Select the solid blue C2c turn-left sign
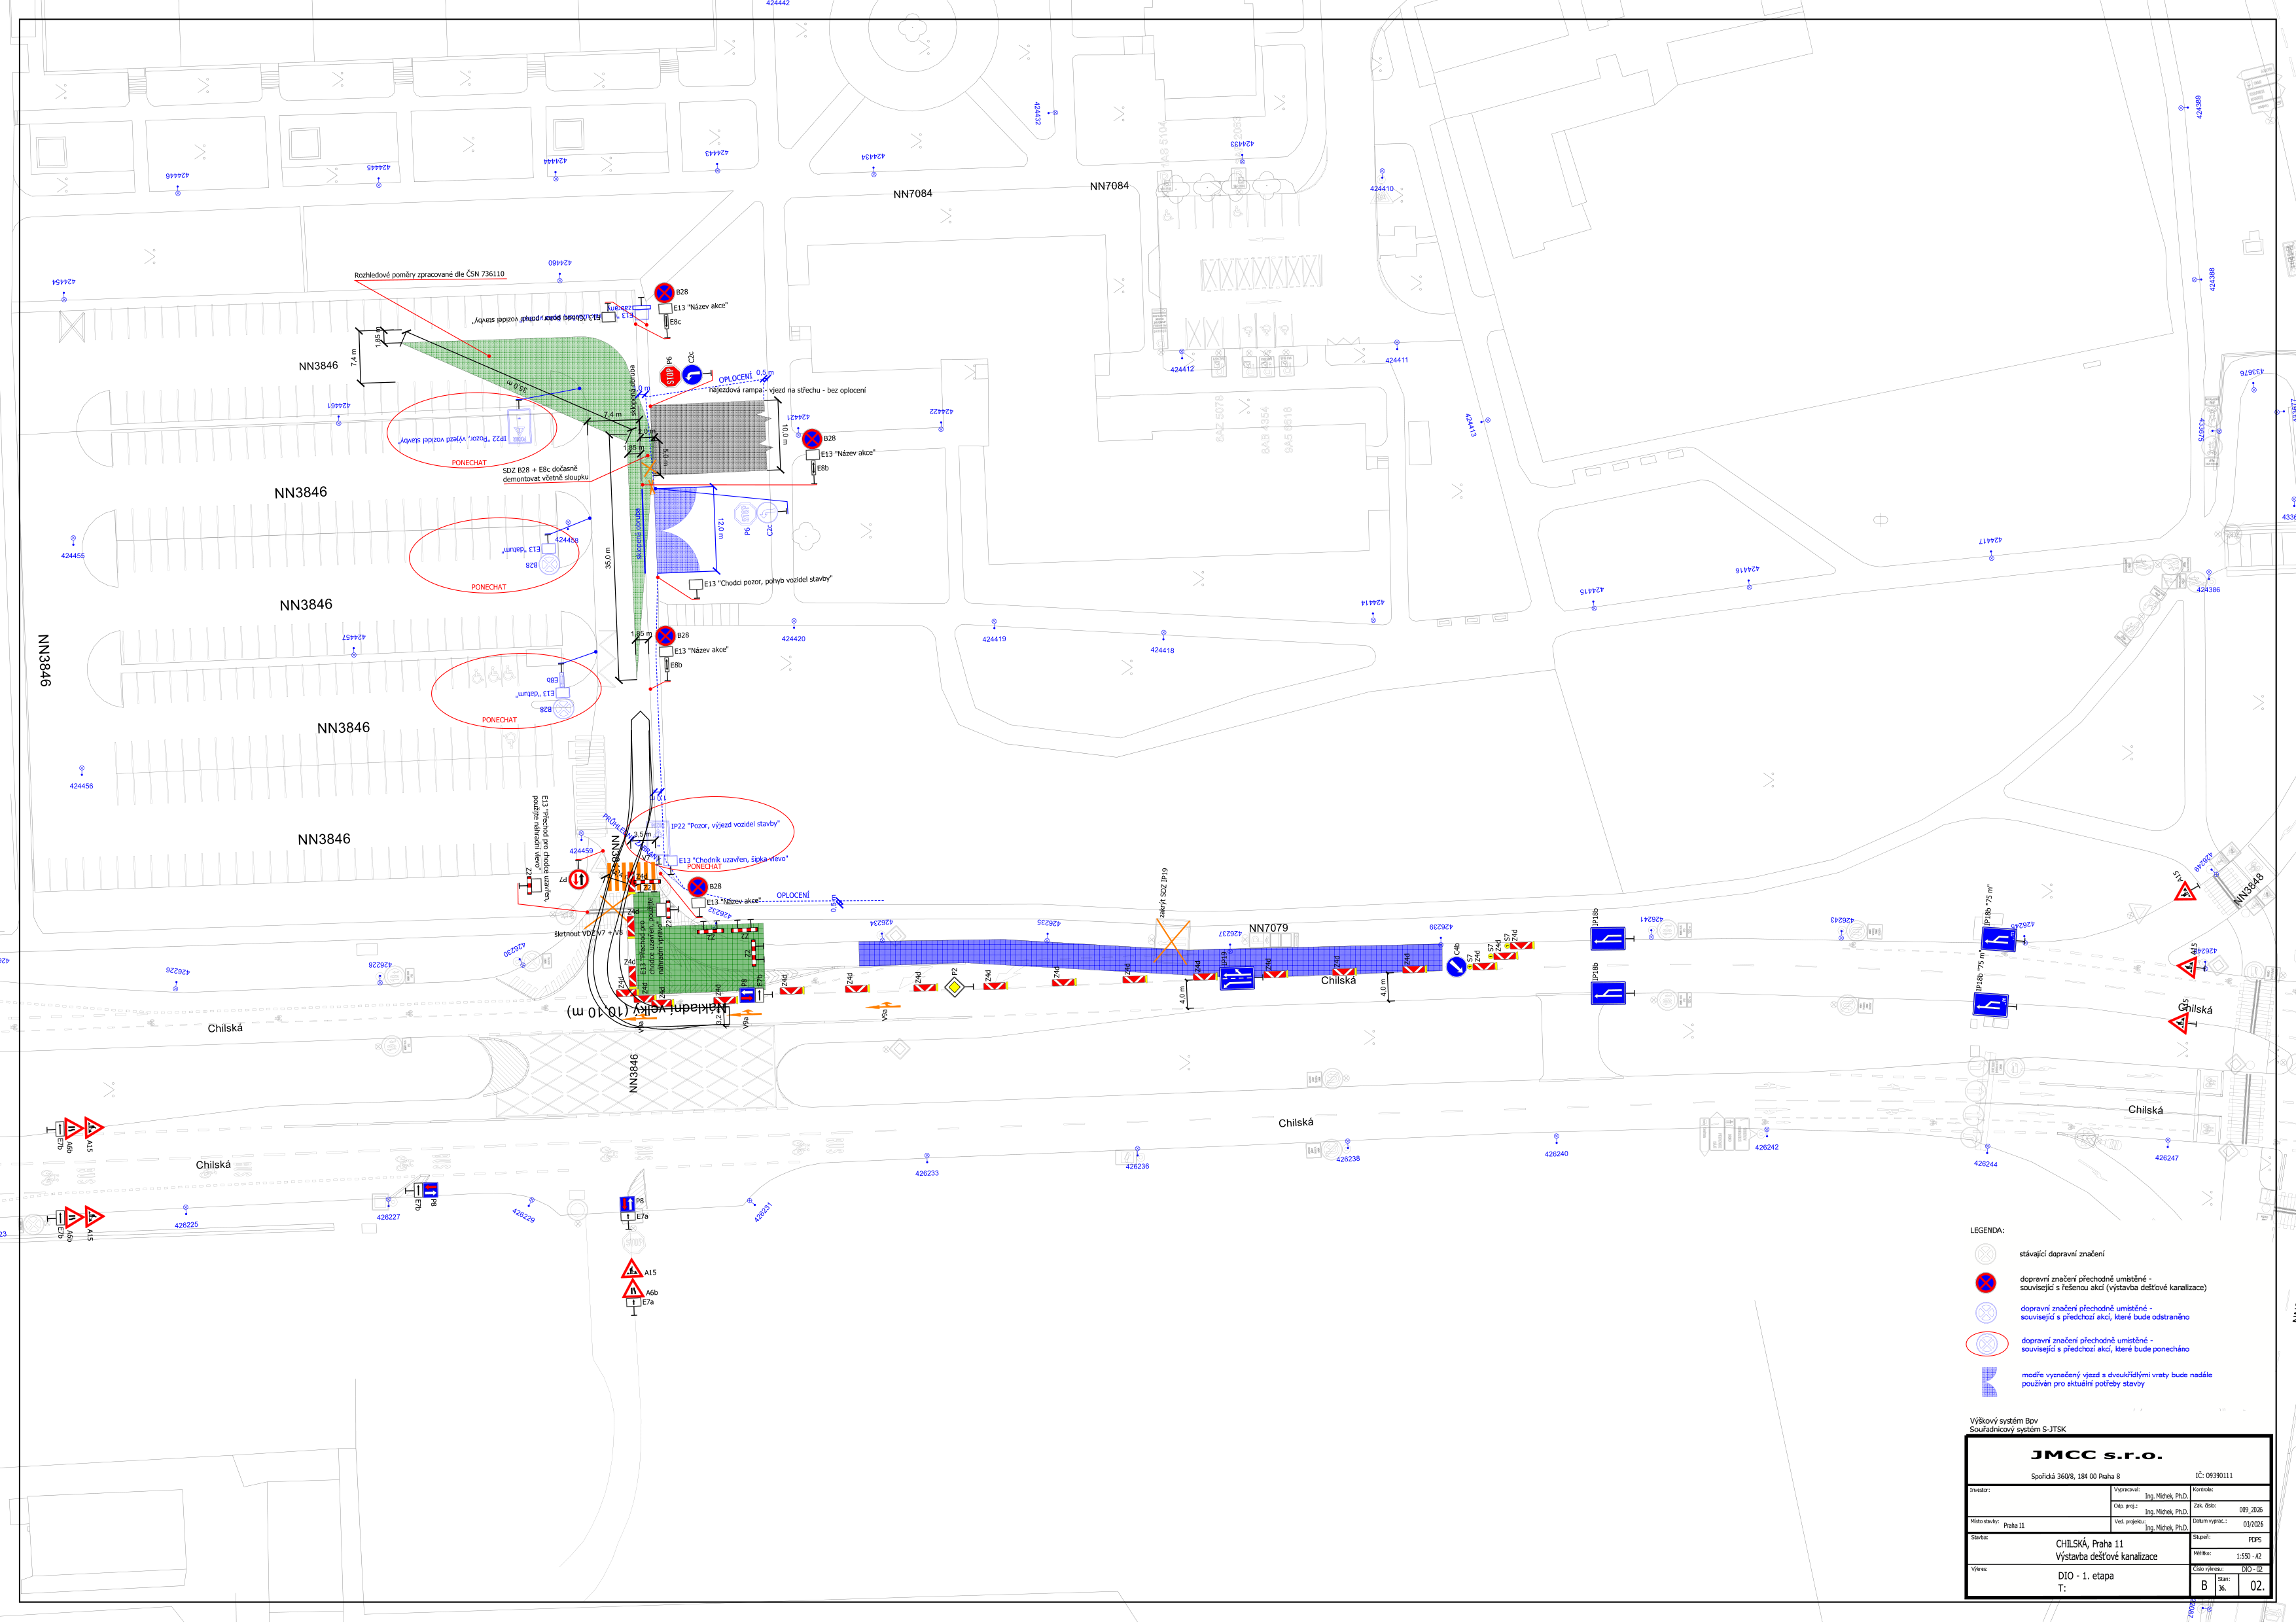Viewport: 2296px width, 1624px height. coord(692,376)
